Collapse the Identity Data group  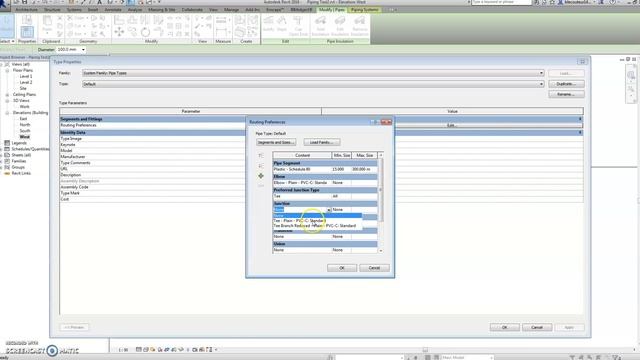[580, 133]
